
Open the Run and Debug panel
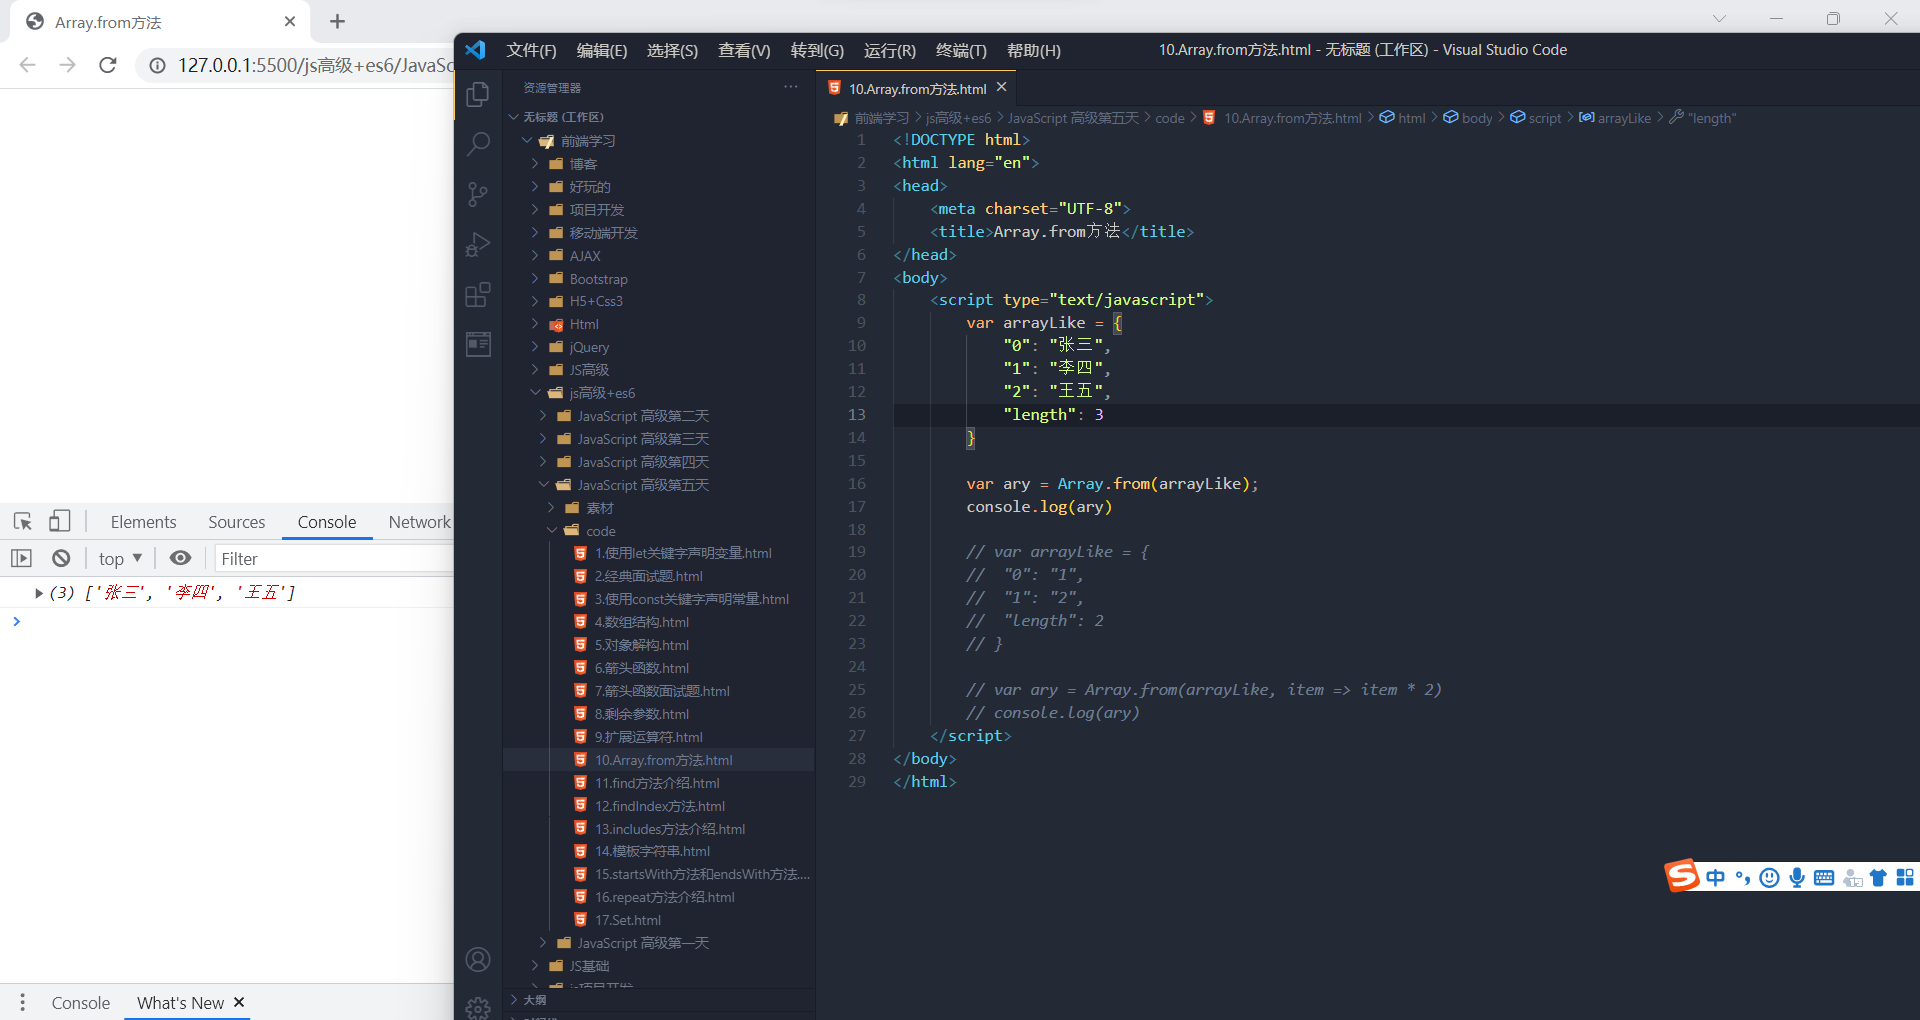[478, 245]
